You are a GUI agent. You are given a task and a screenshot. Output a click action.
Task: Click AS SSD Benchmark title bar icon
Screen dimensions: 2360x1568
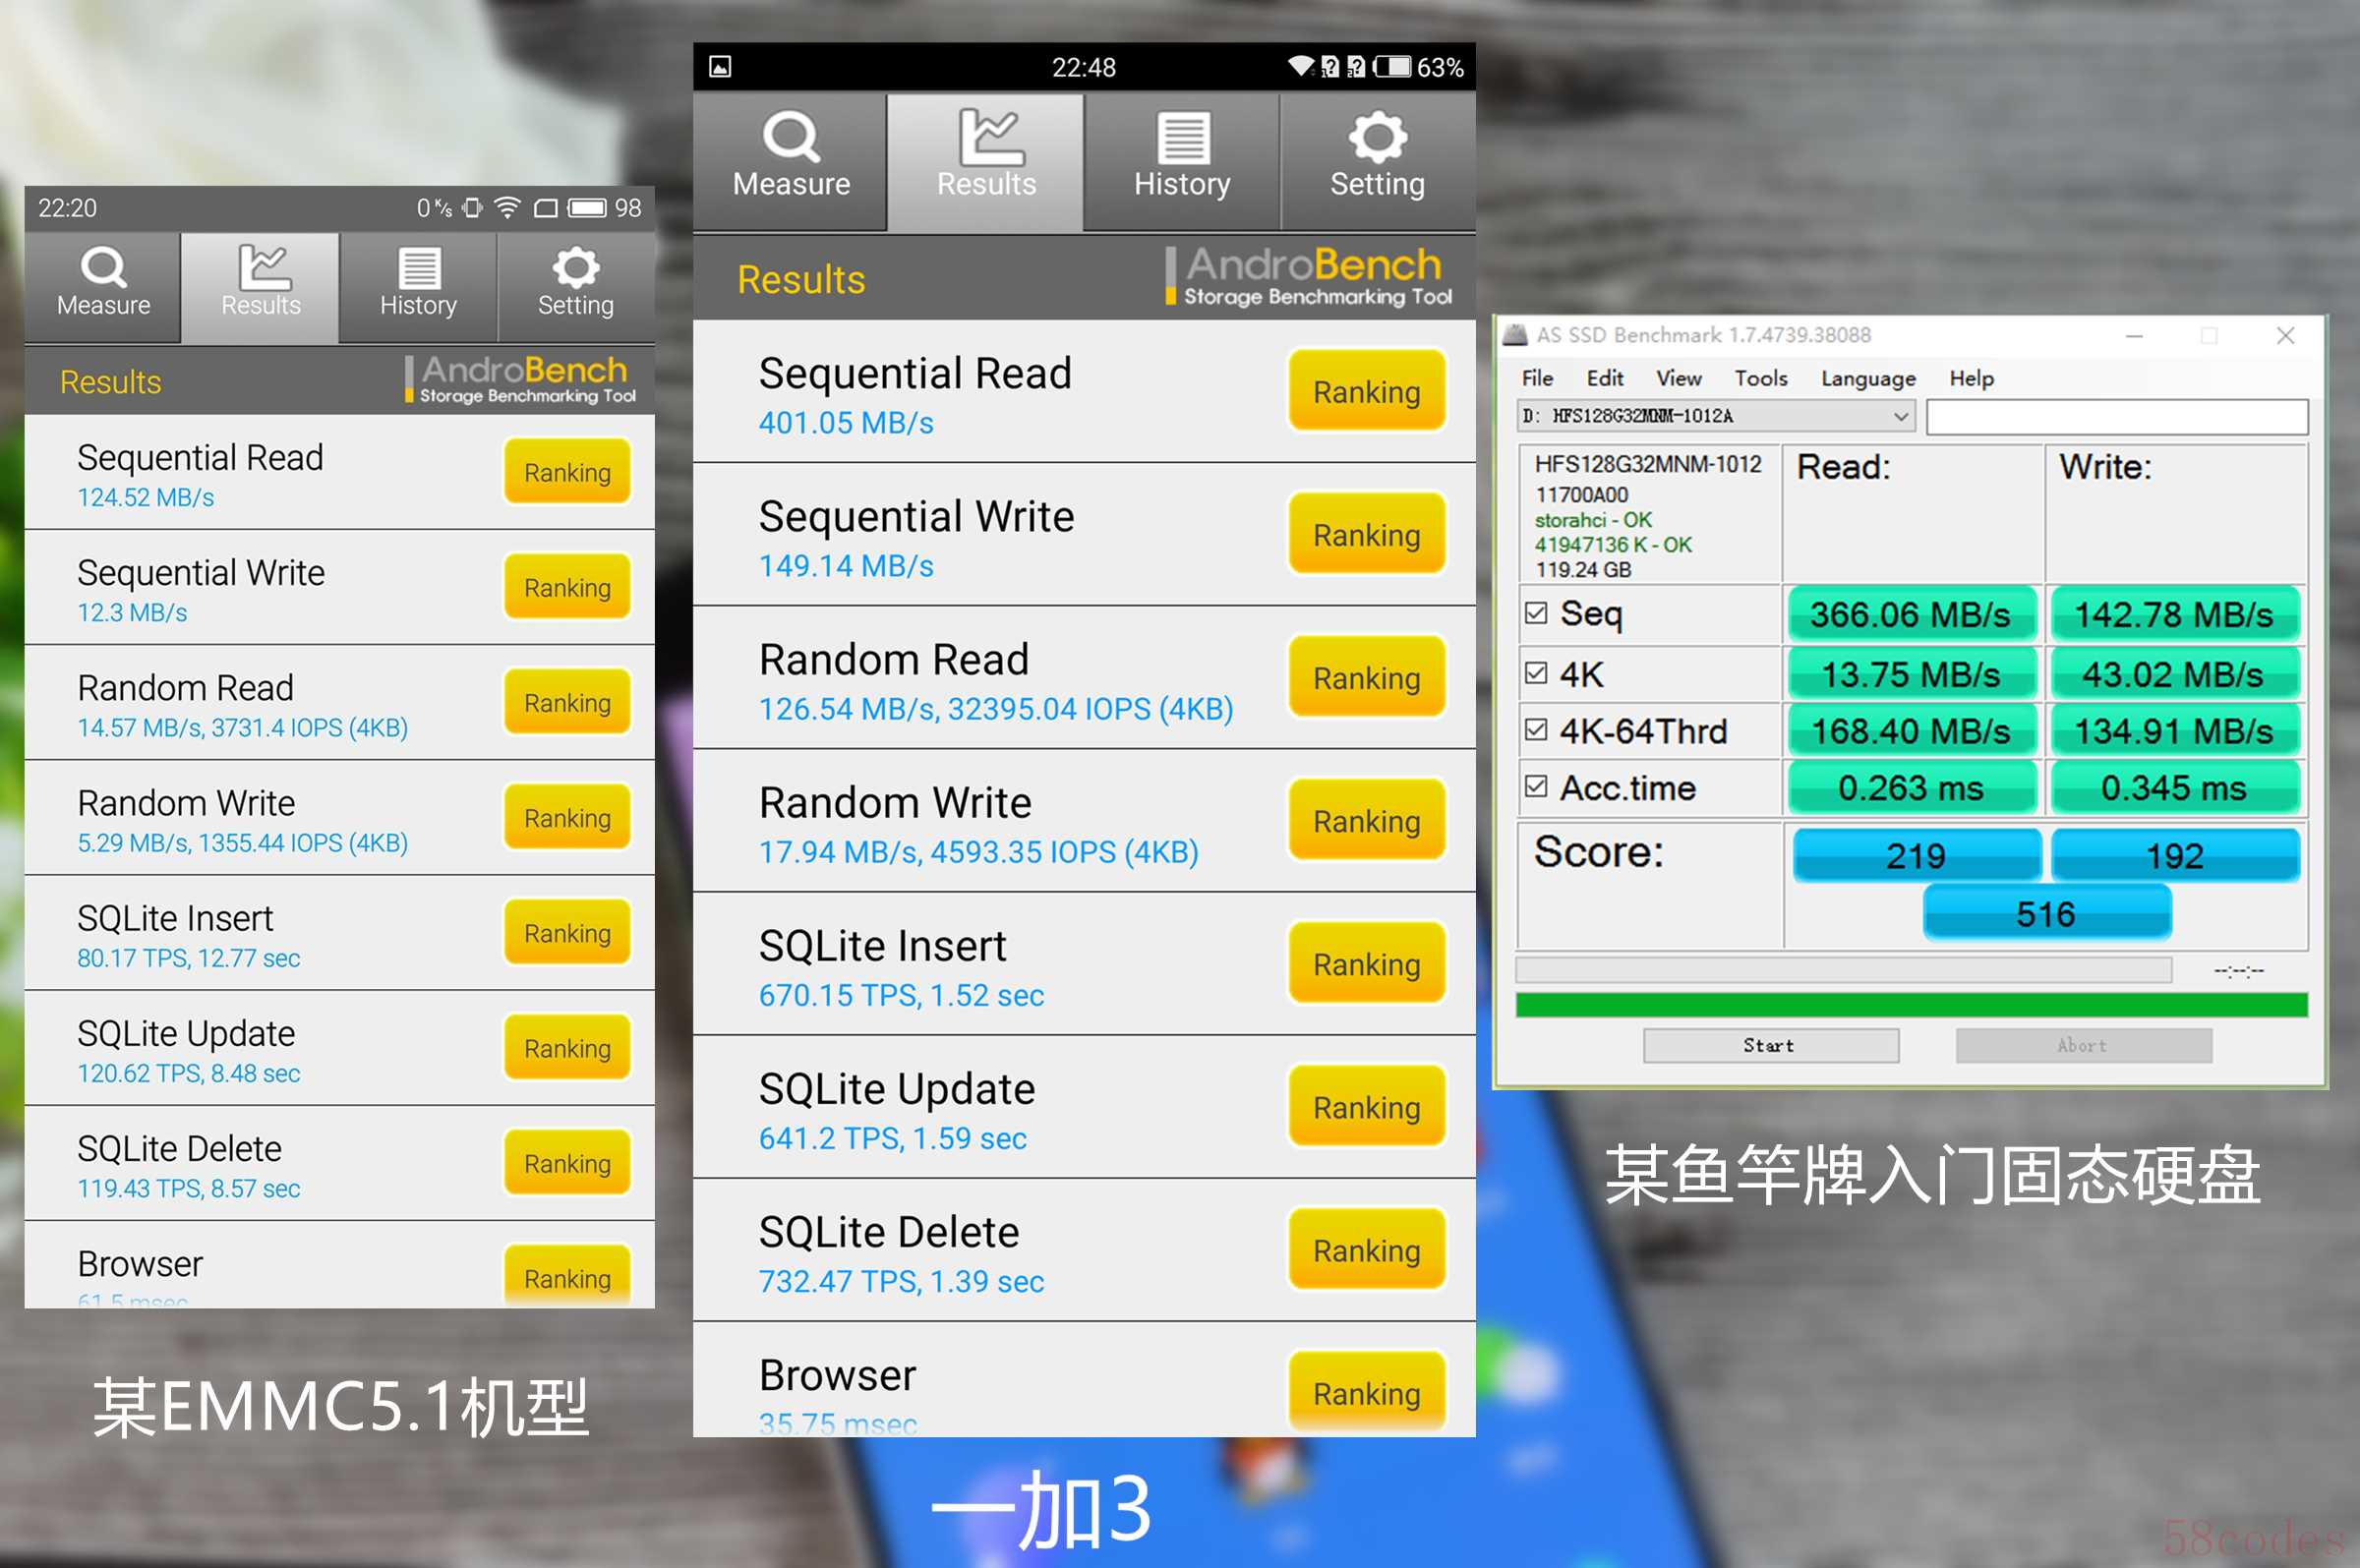coord(1516,335)
